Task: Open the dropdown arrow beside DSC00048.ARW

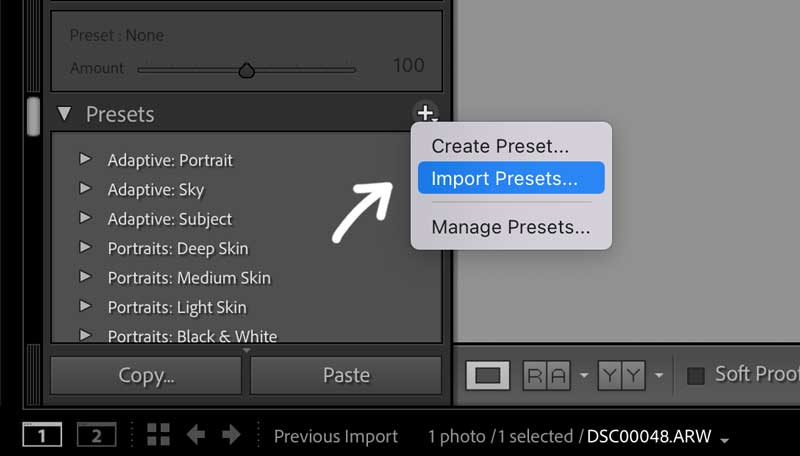Action: coord(724,438)
